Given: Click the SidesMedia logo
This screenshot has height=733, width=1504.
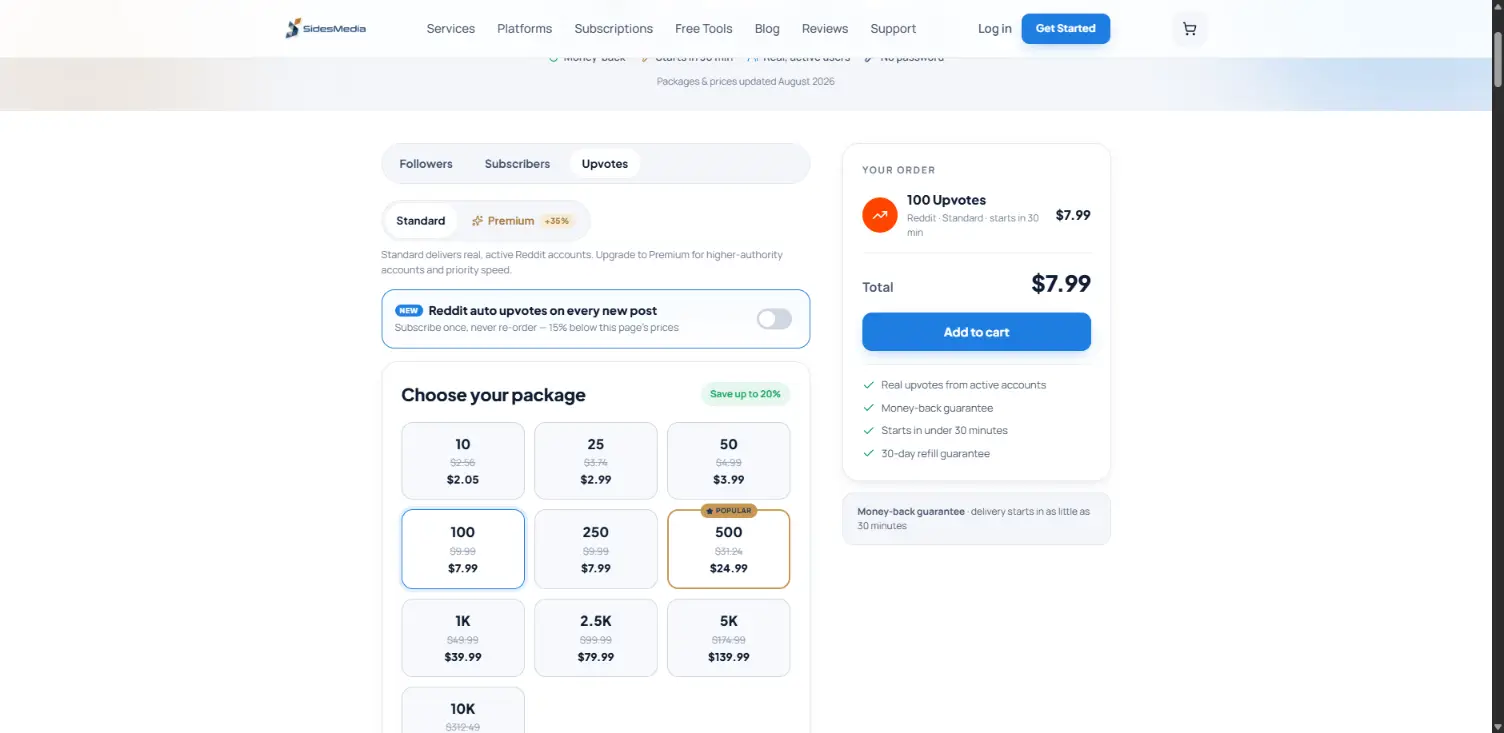Looking at the screenshot, I should pos(326,29).
